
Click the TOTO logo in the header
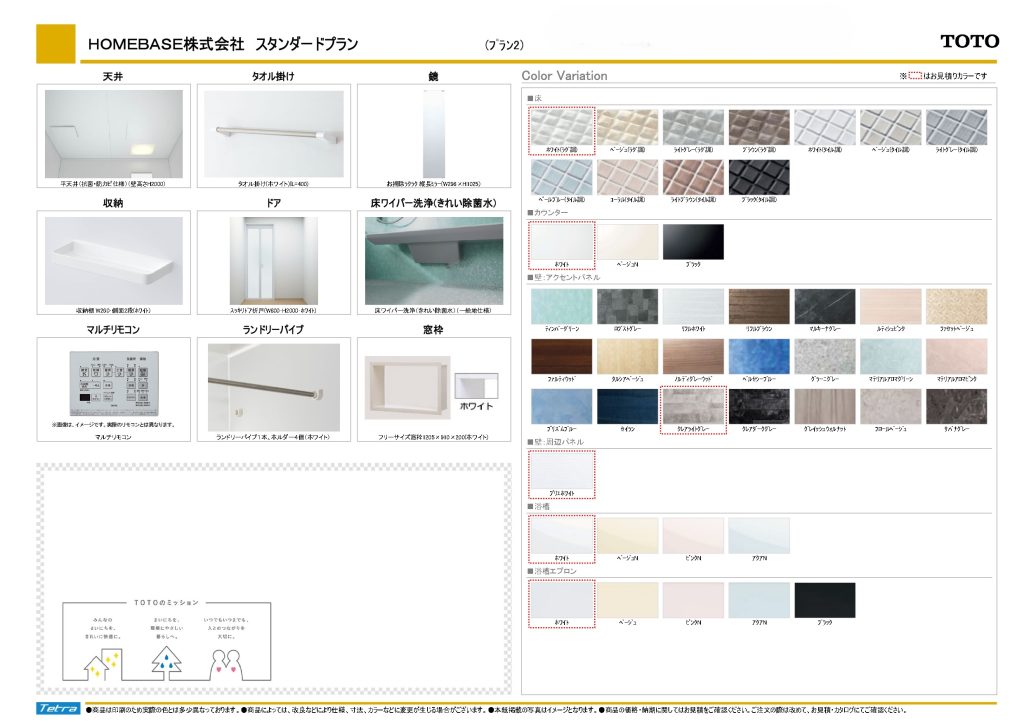point(969,41)
